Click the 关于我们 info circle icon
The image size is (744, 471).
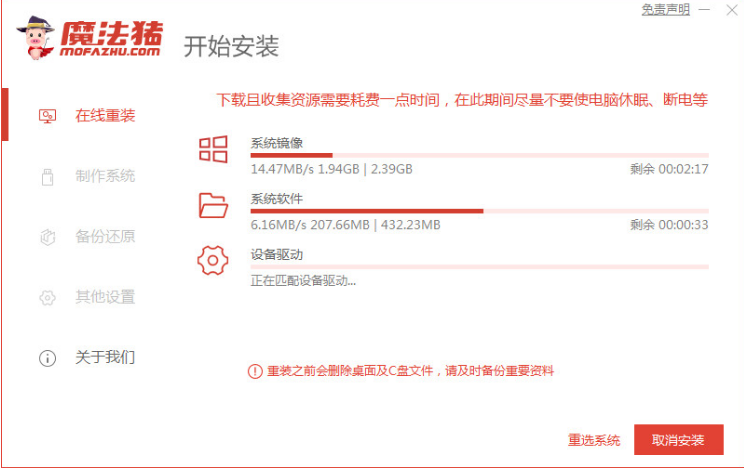click(47, 357)
